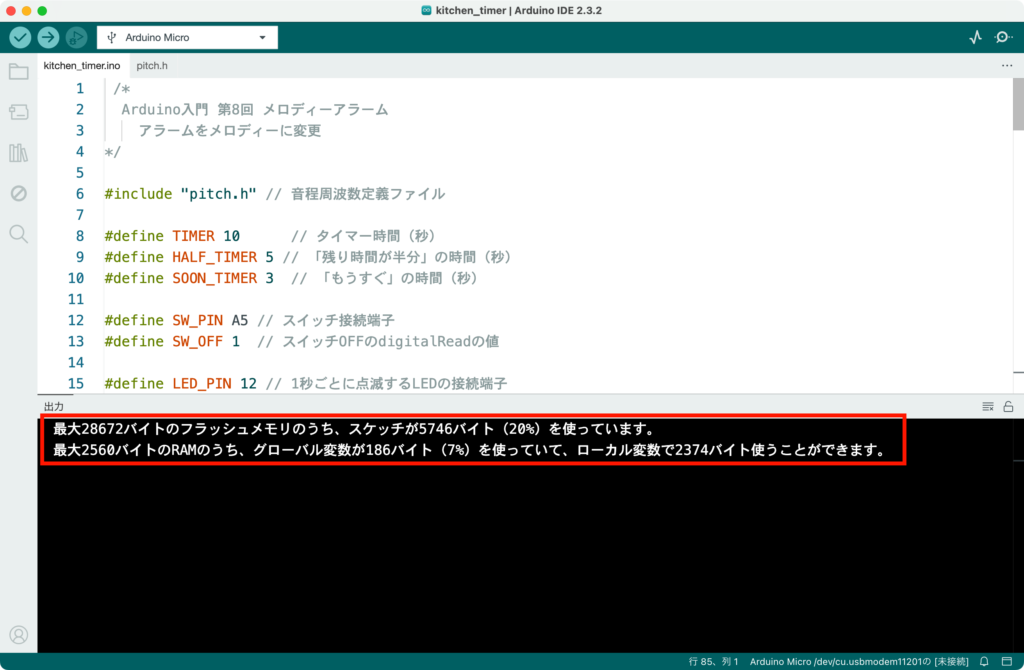Toggle word wrap in output panel
1024x670 pixels.
tap(988, 407)
